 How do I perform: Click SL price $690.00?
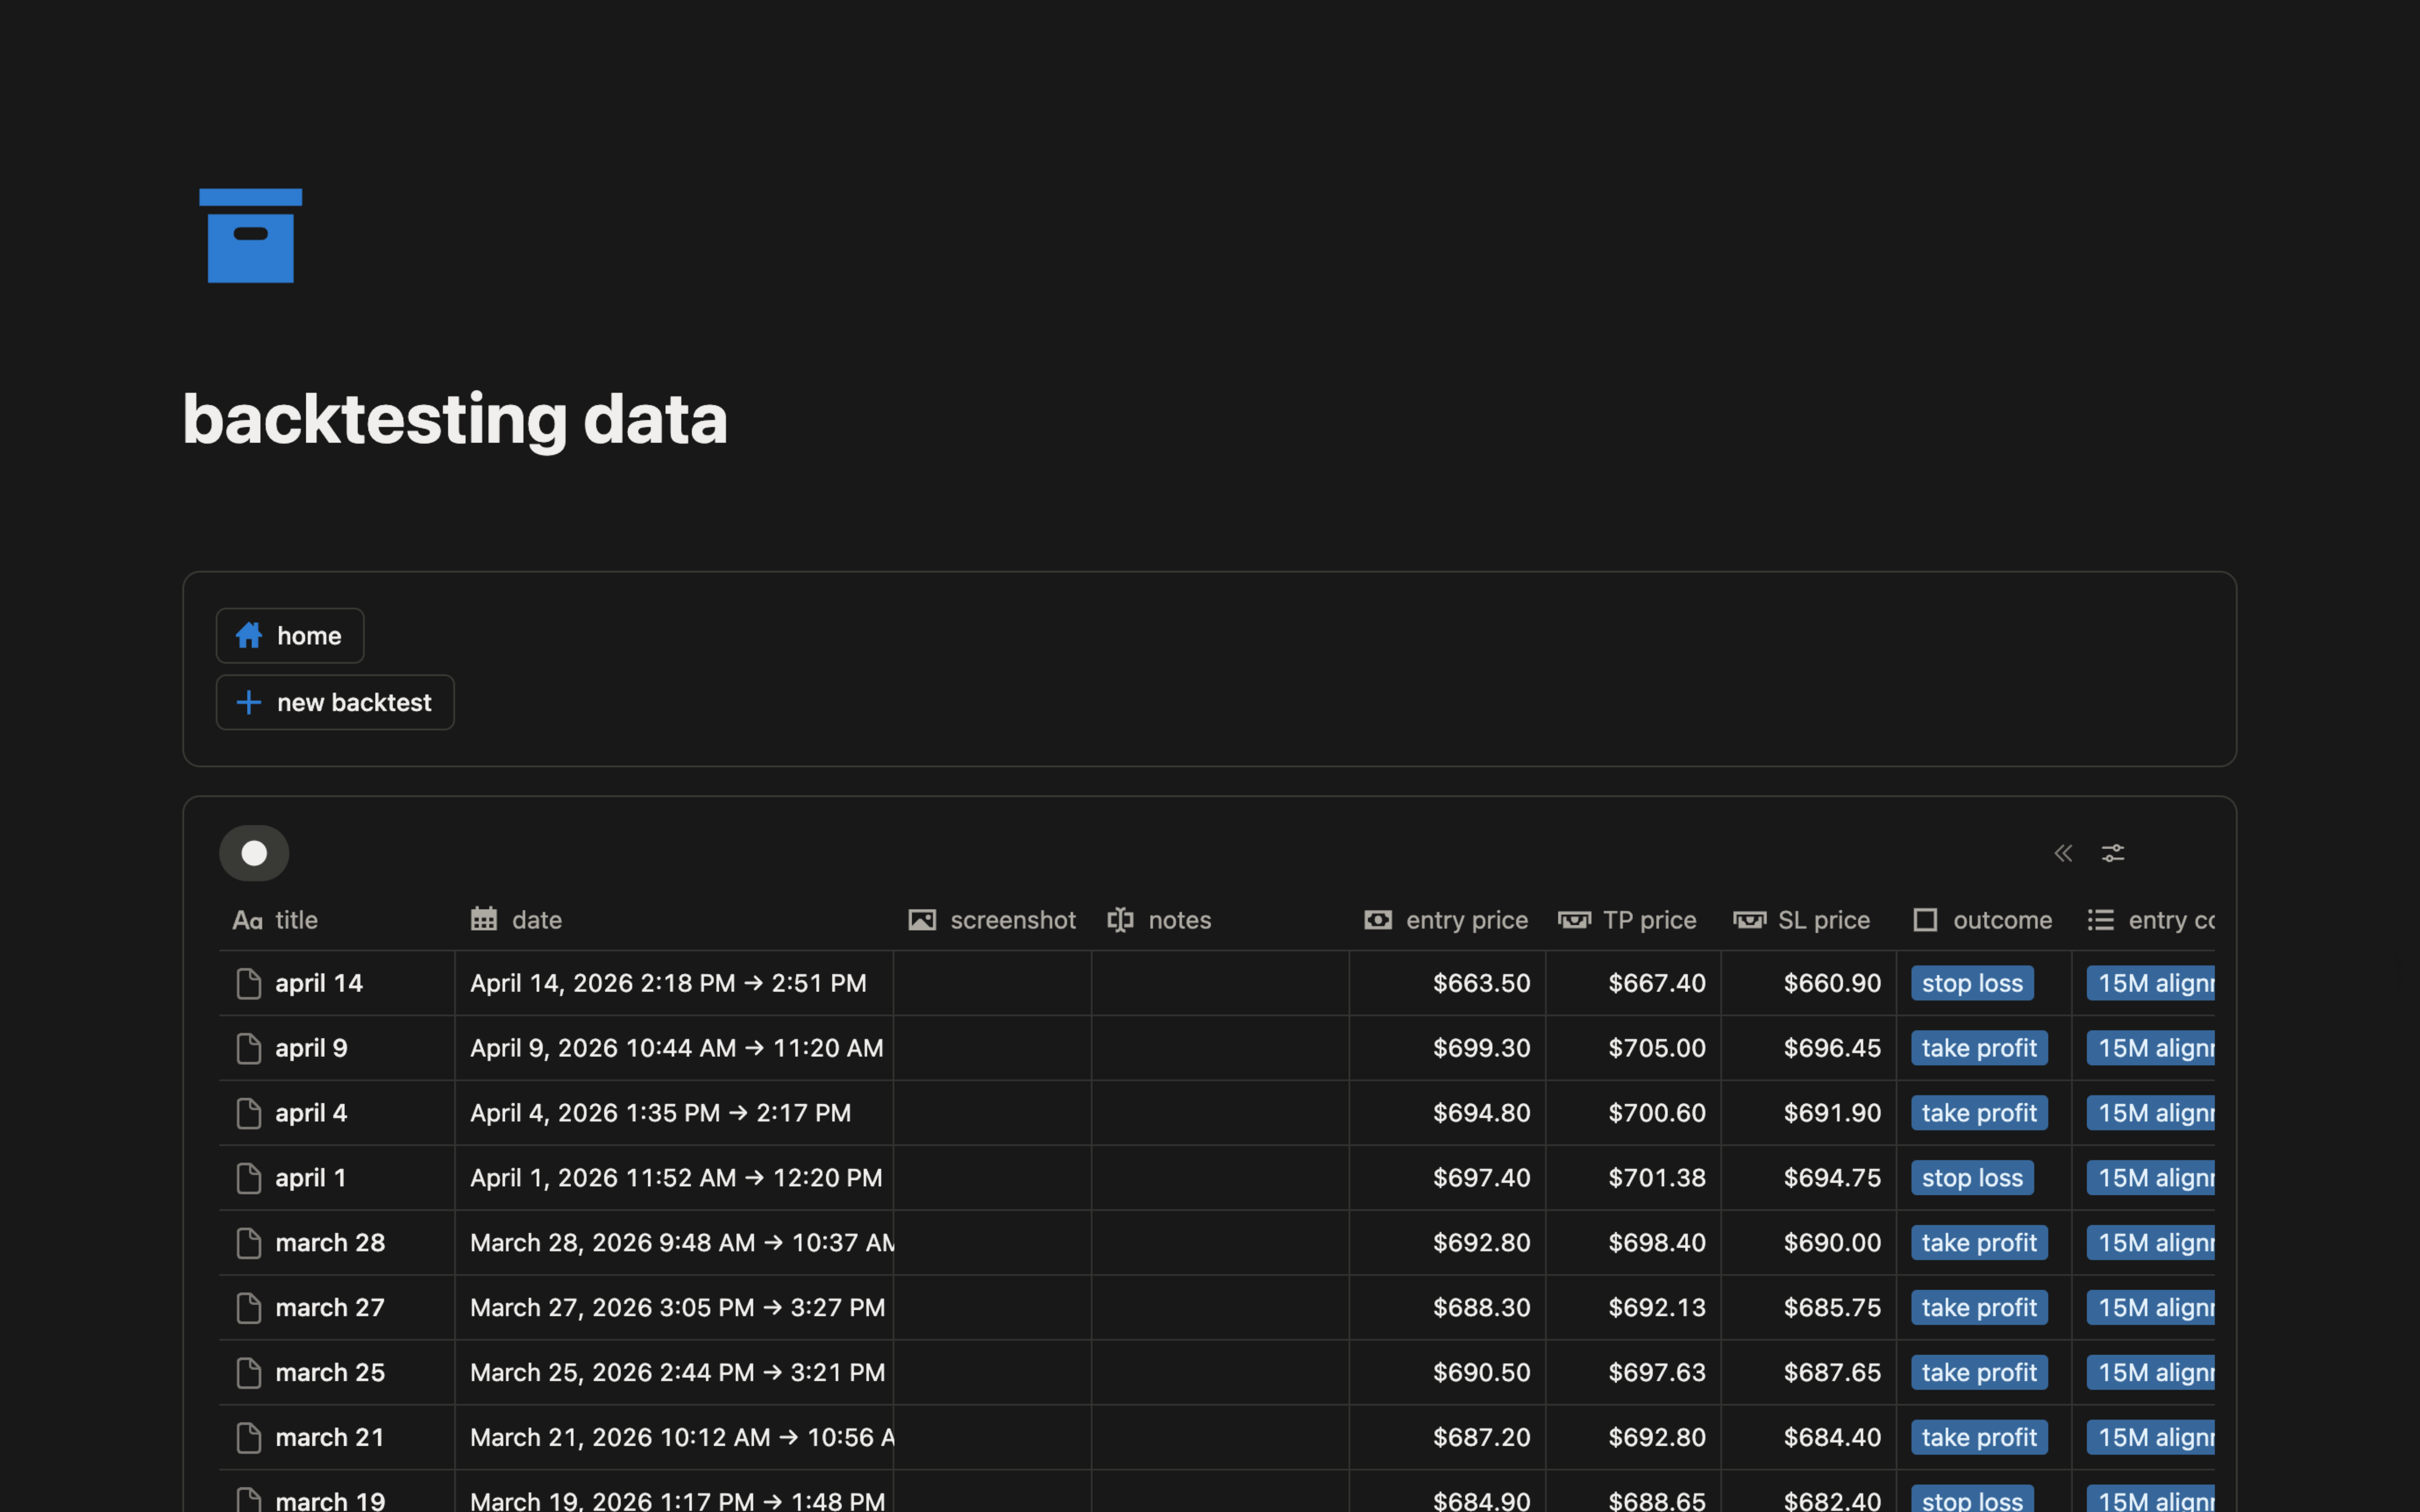click(1832, 1243)
